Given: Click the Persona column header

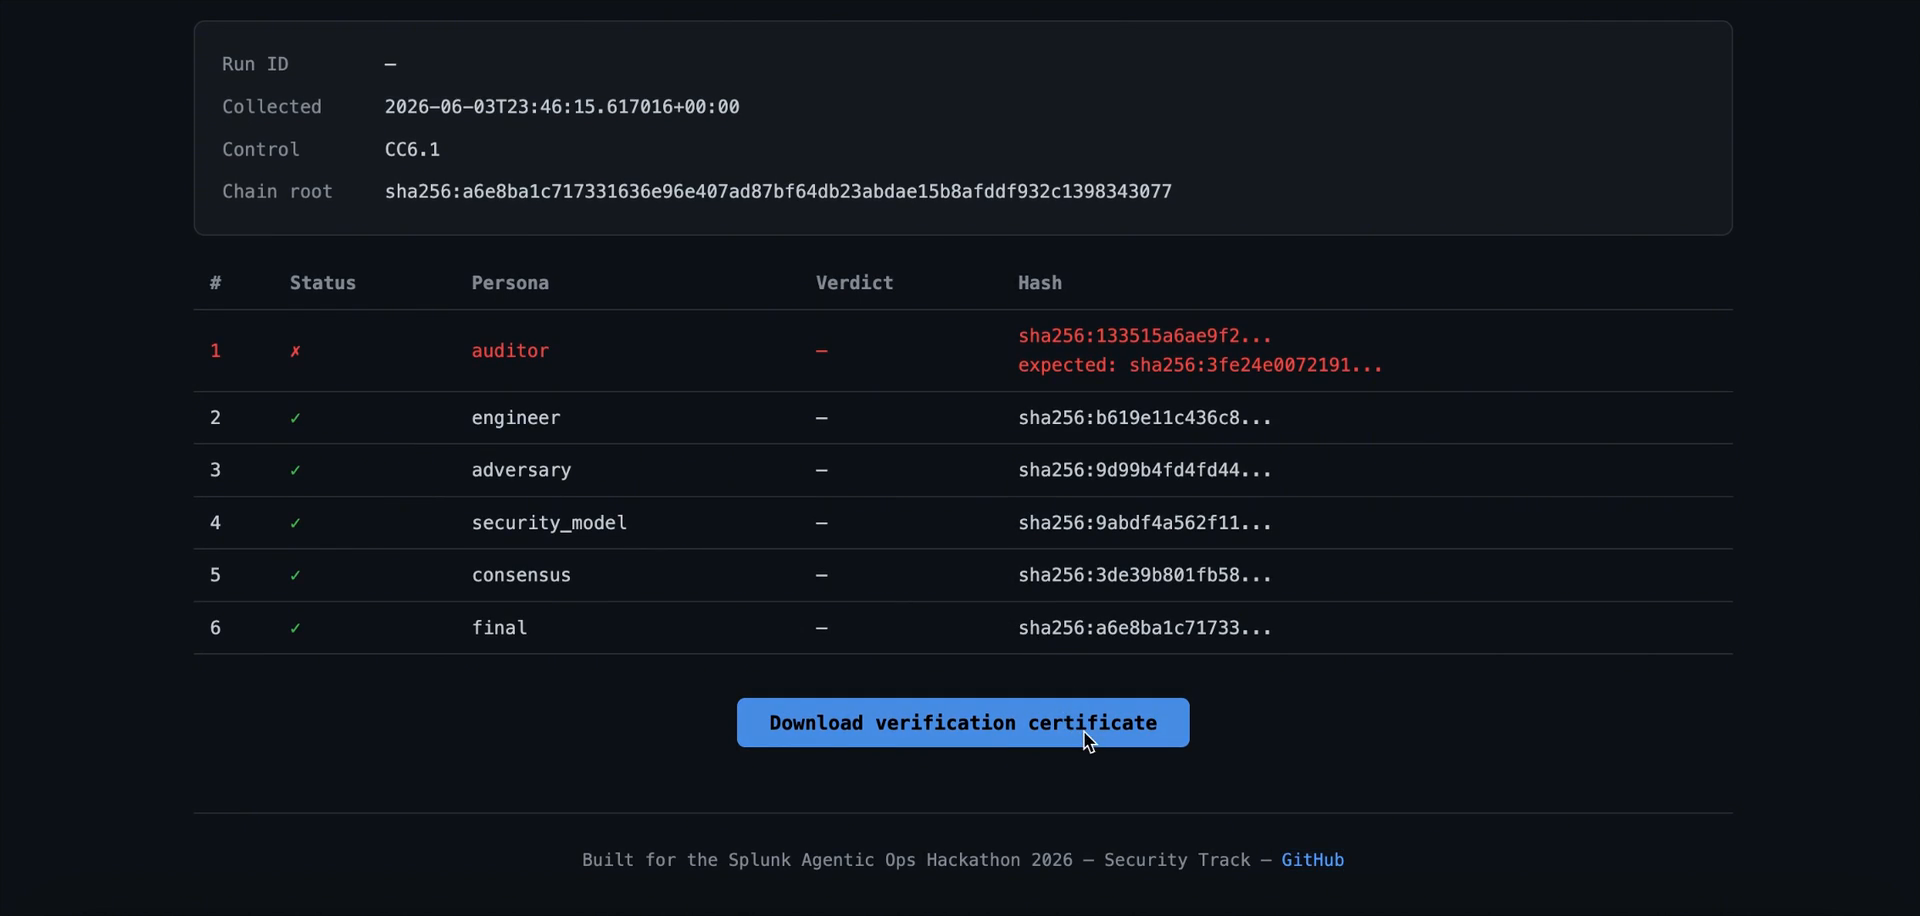Looking at the screenshot, I should 510,283.
